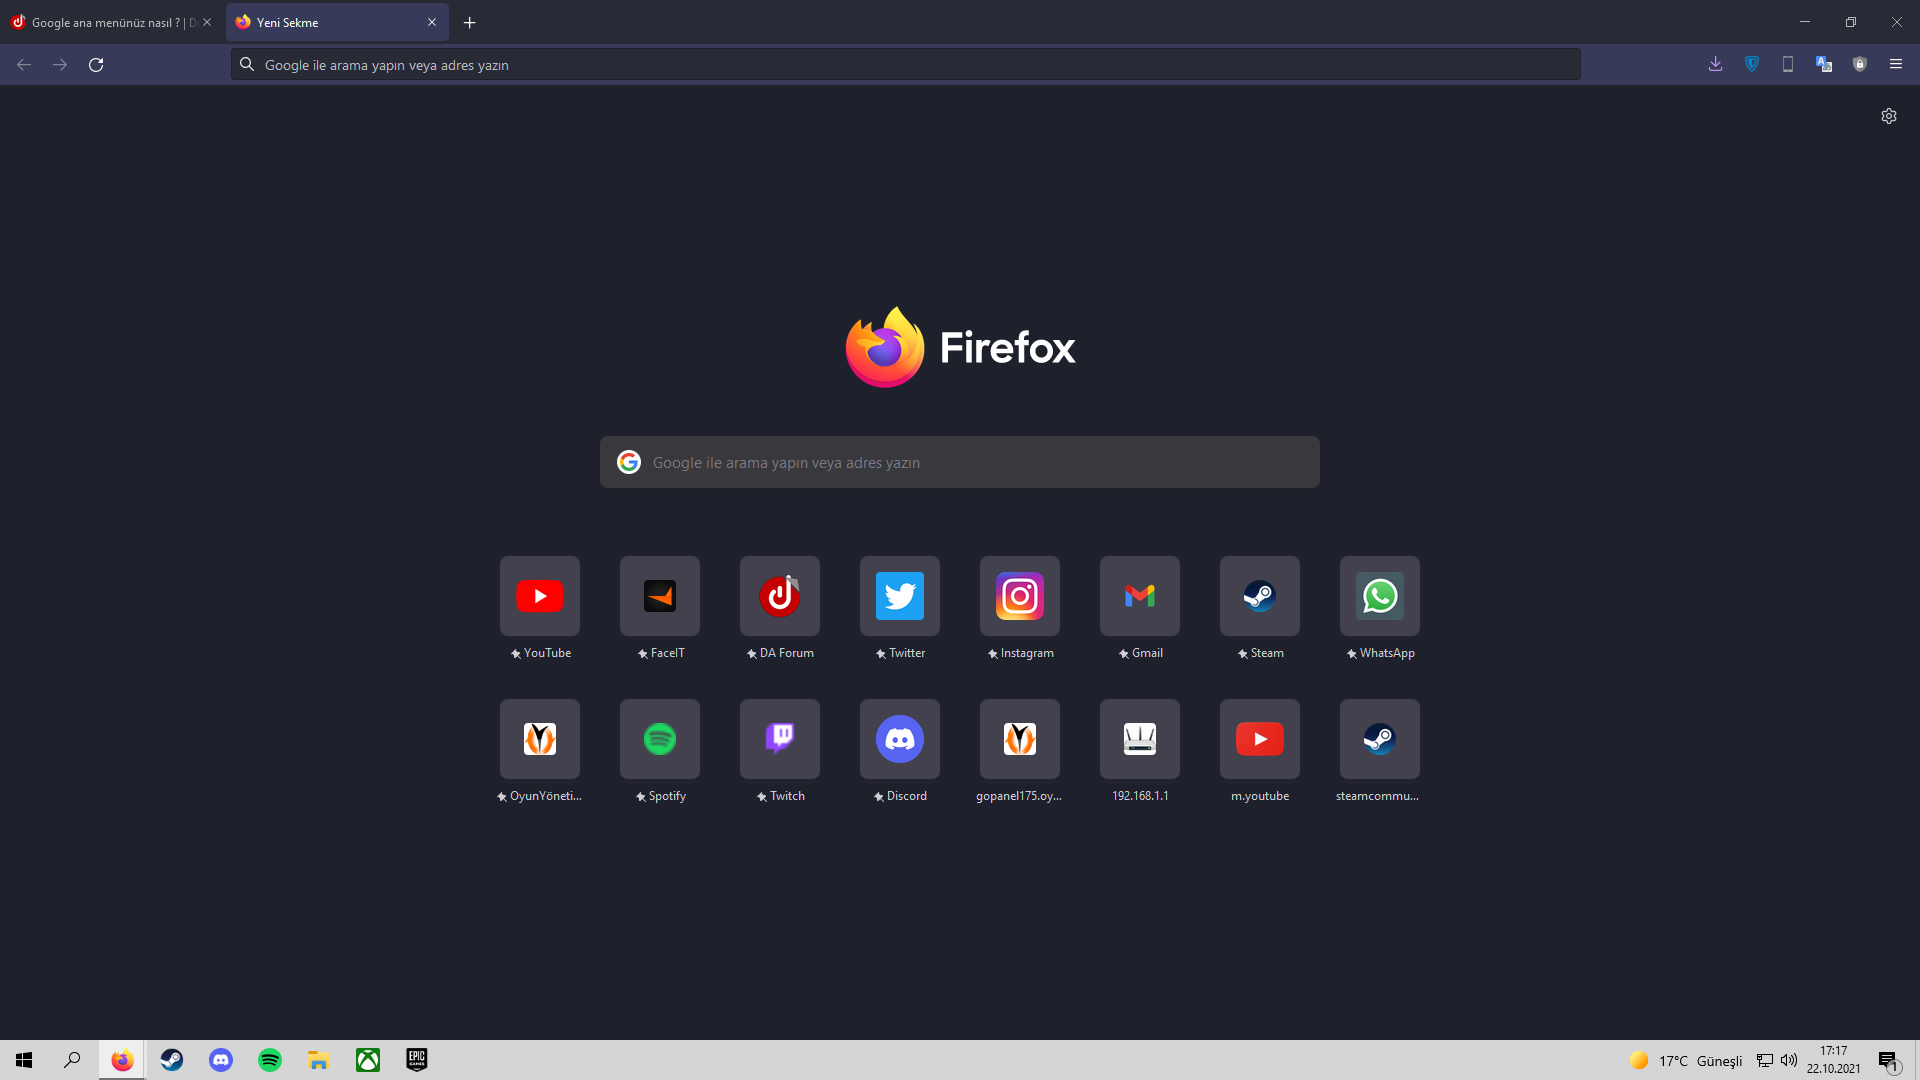Open File Explorer from the taskbar
The image size is (1920, 1080).
point(319,1060)
